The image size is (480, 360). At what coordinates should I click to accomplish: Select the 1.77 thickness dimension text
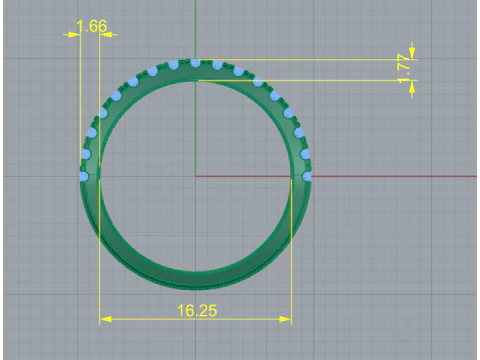click(x=404, y=68)
